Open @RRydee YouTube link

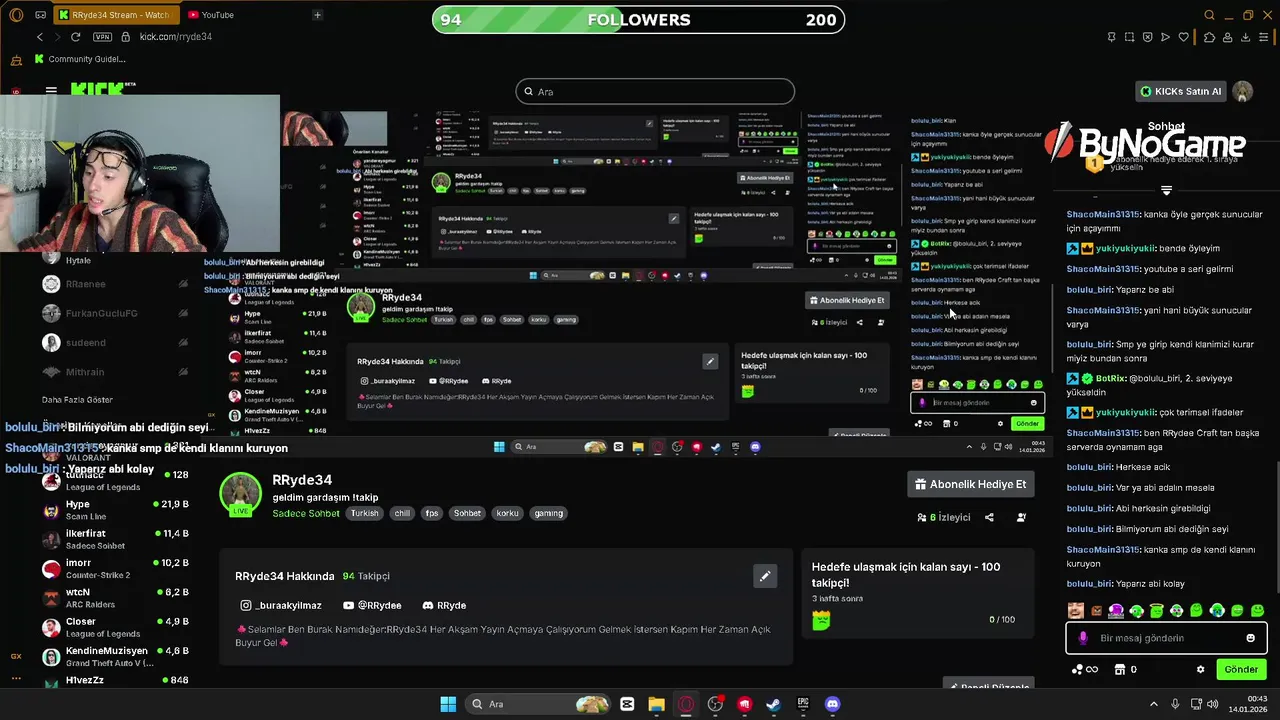pyautogui.click(x=371, y=605)
